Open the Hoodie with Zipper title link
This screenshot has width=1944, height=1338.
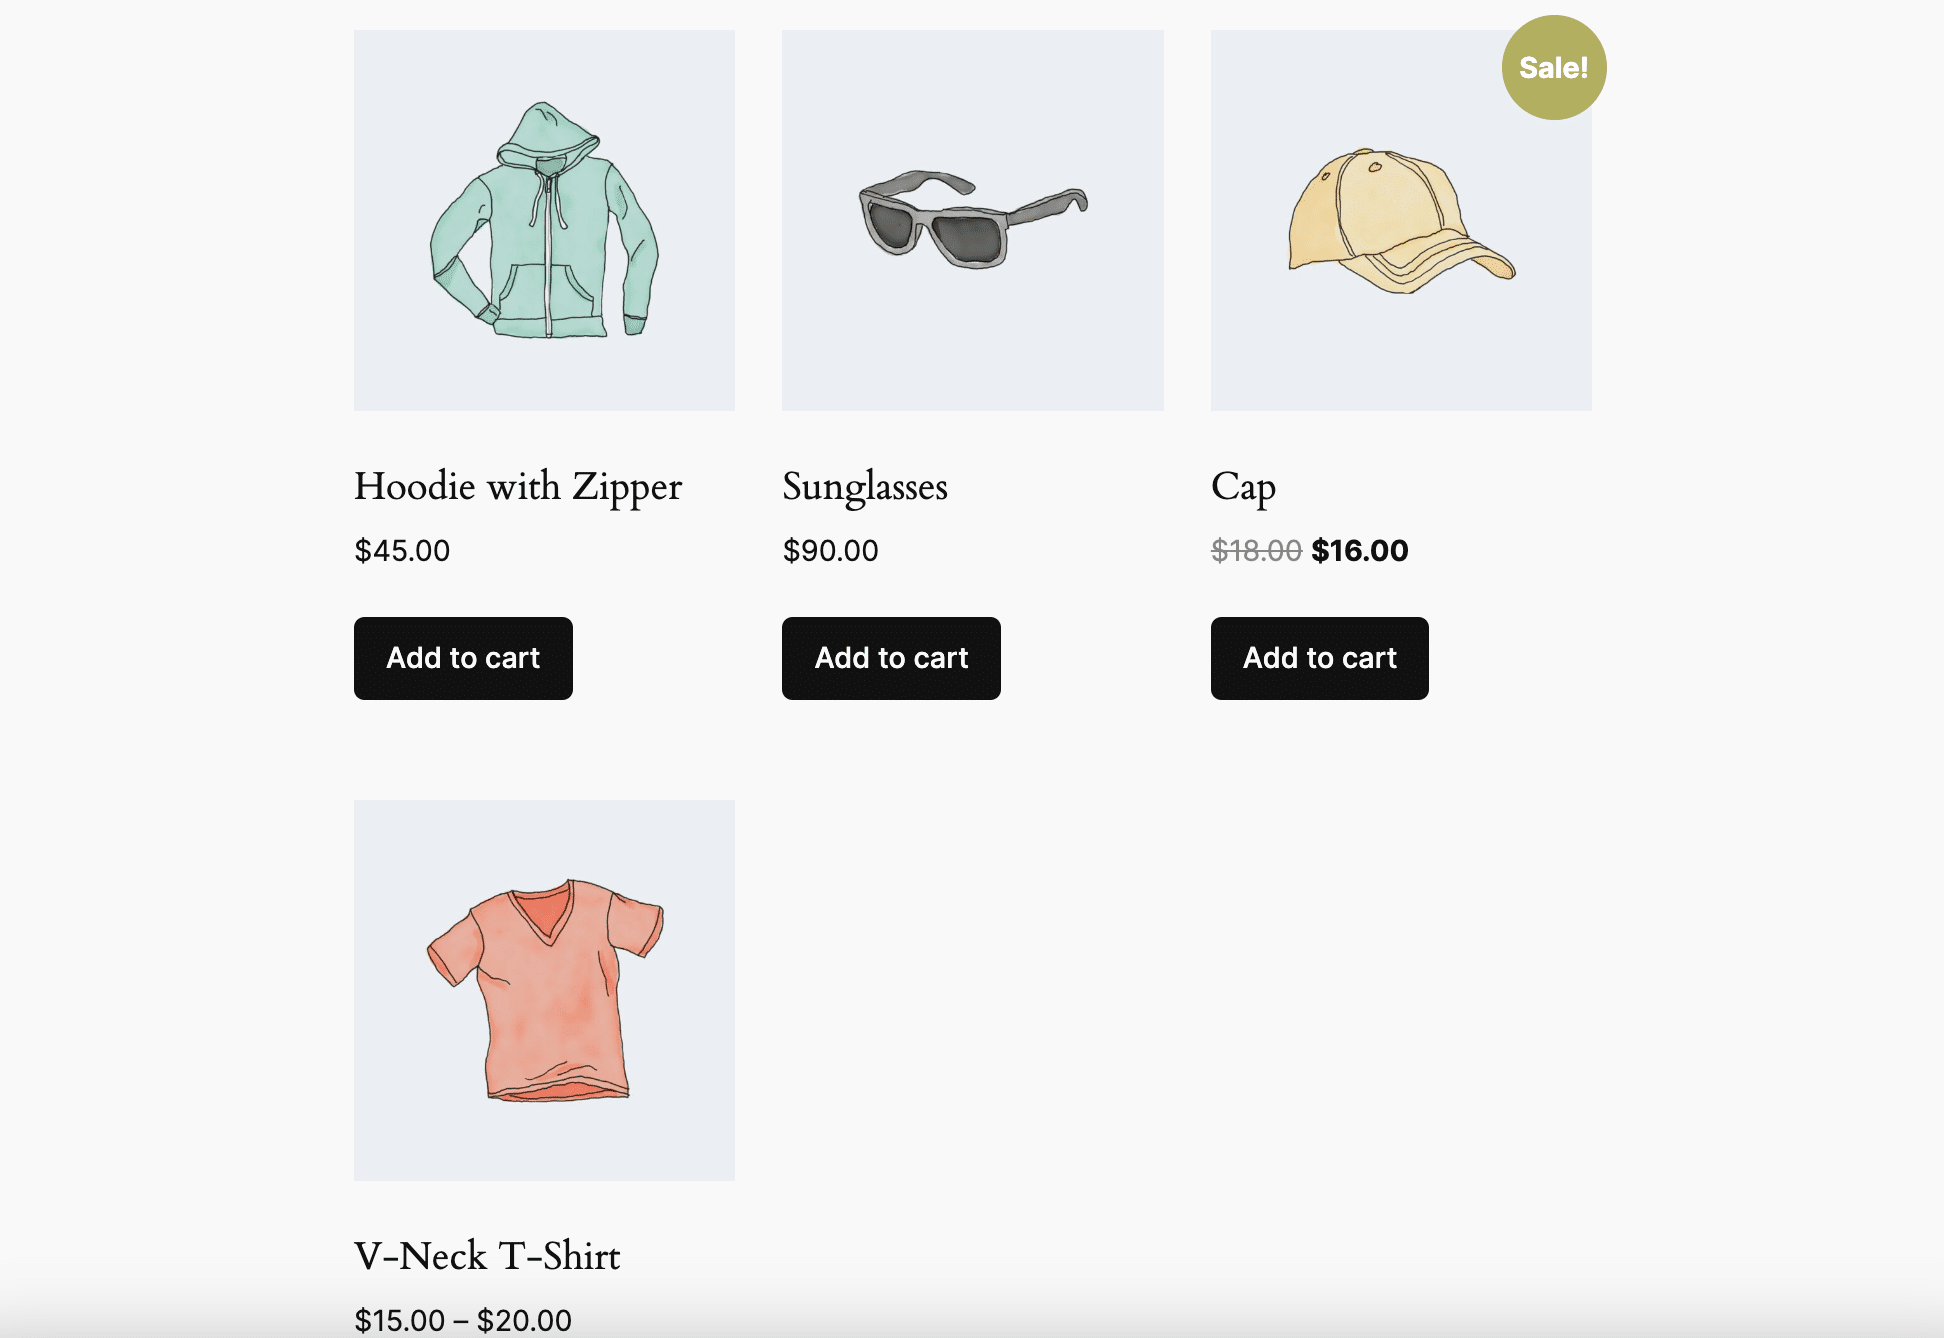[x=518, y=487]
